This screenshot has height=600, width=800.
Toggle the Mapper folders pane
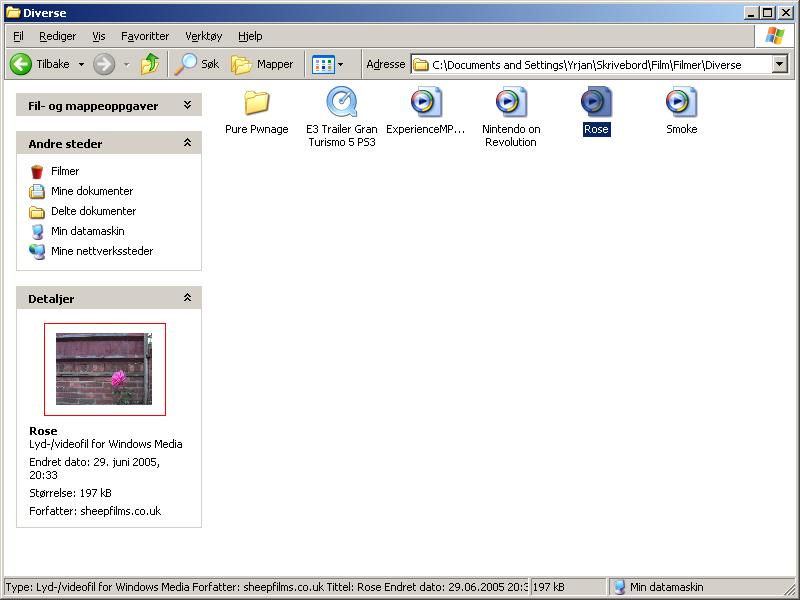tap(263, 64)
